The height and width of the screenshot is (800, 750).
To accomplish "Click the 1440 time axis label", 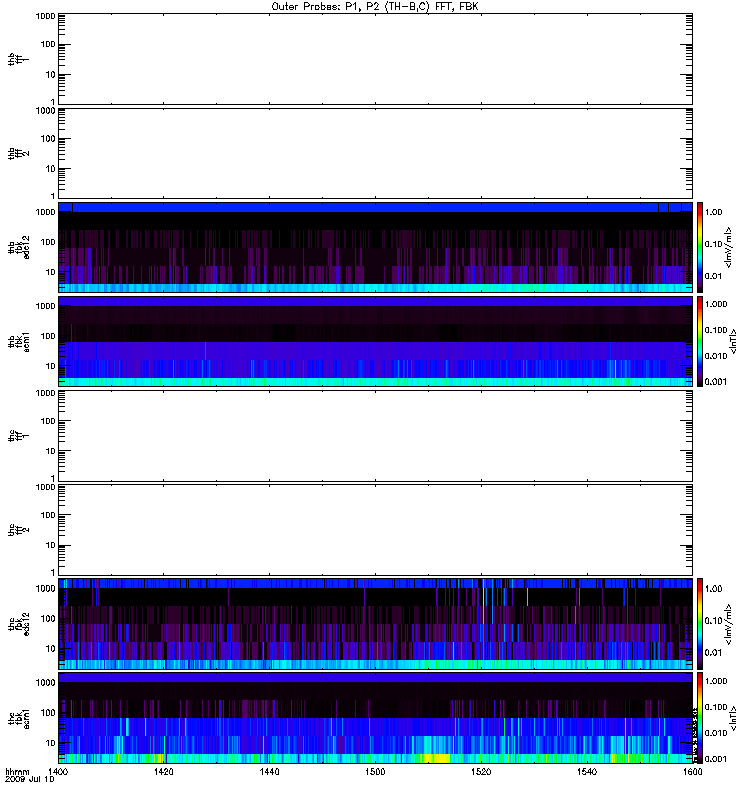I will coord(269,771).
